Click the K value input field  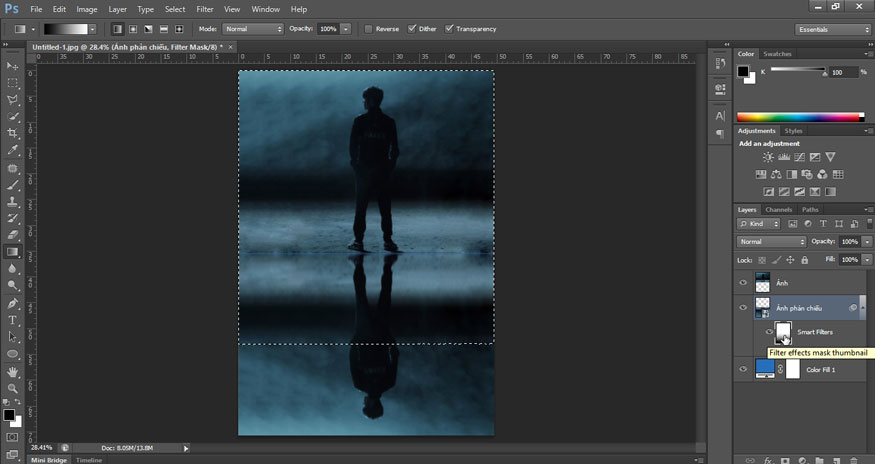pos(843,73)
